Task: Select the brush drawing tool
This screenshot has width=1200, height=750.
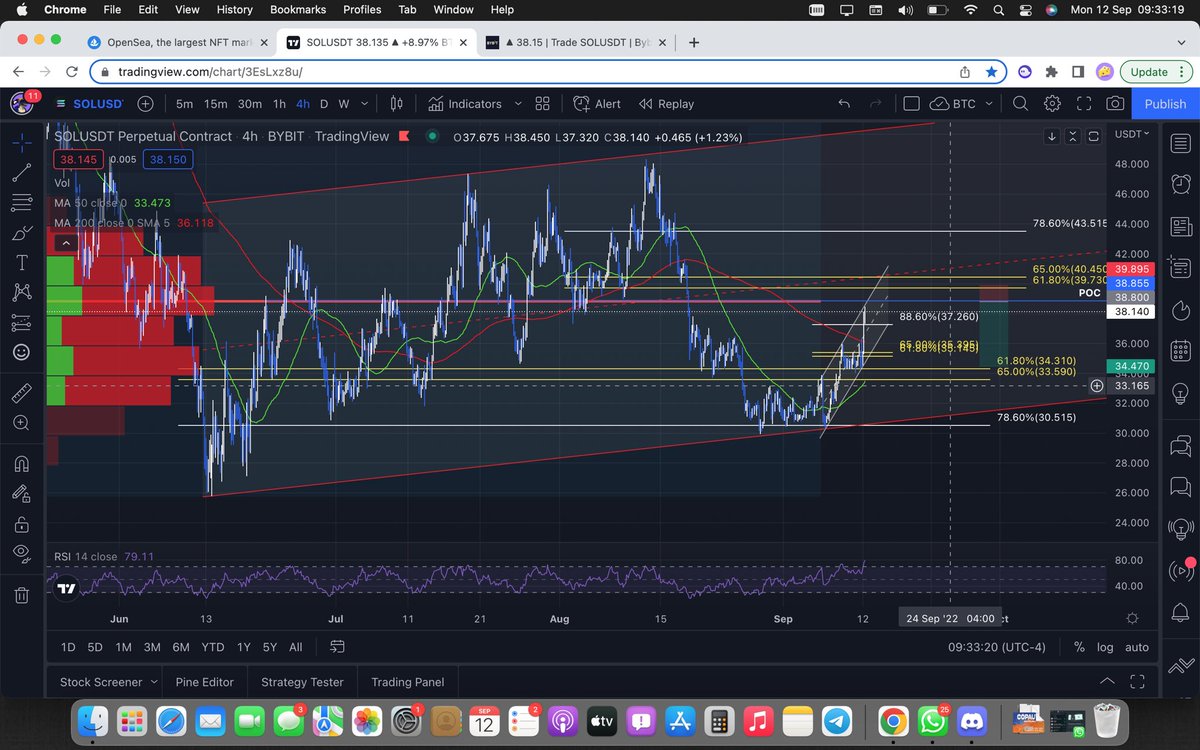Action: point(21,233)
